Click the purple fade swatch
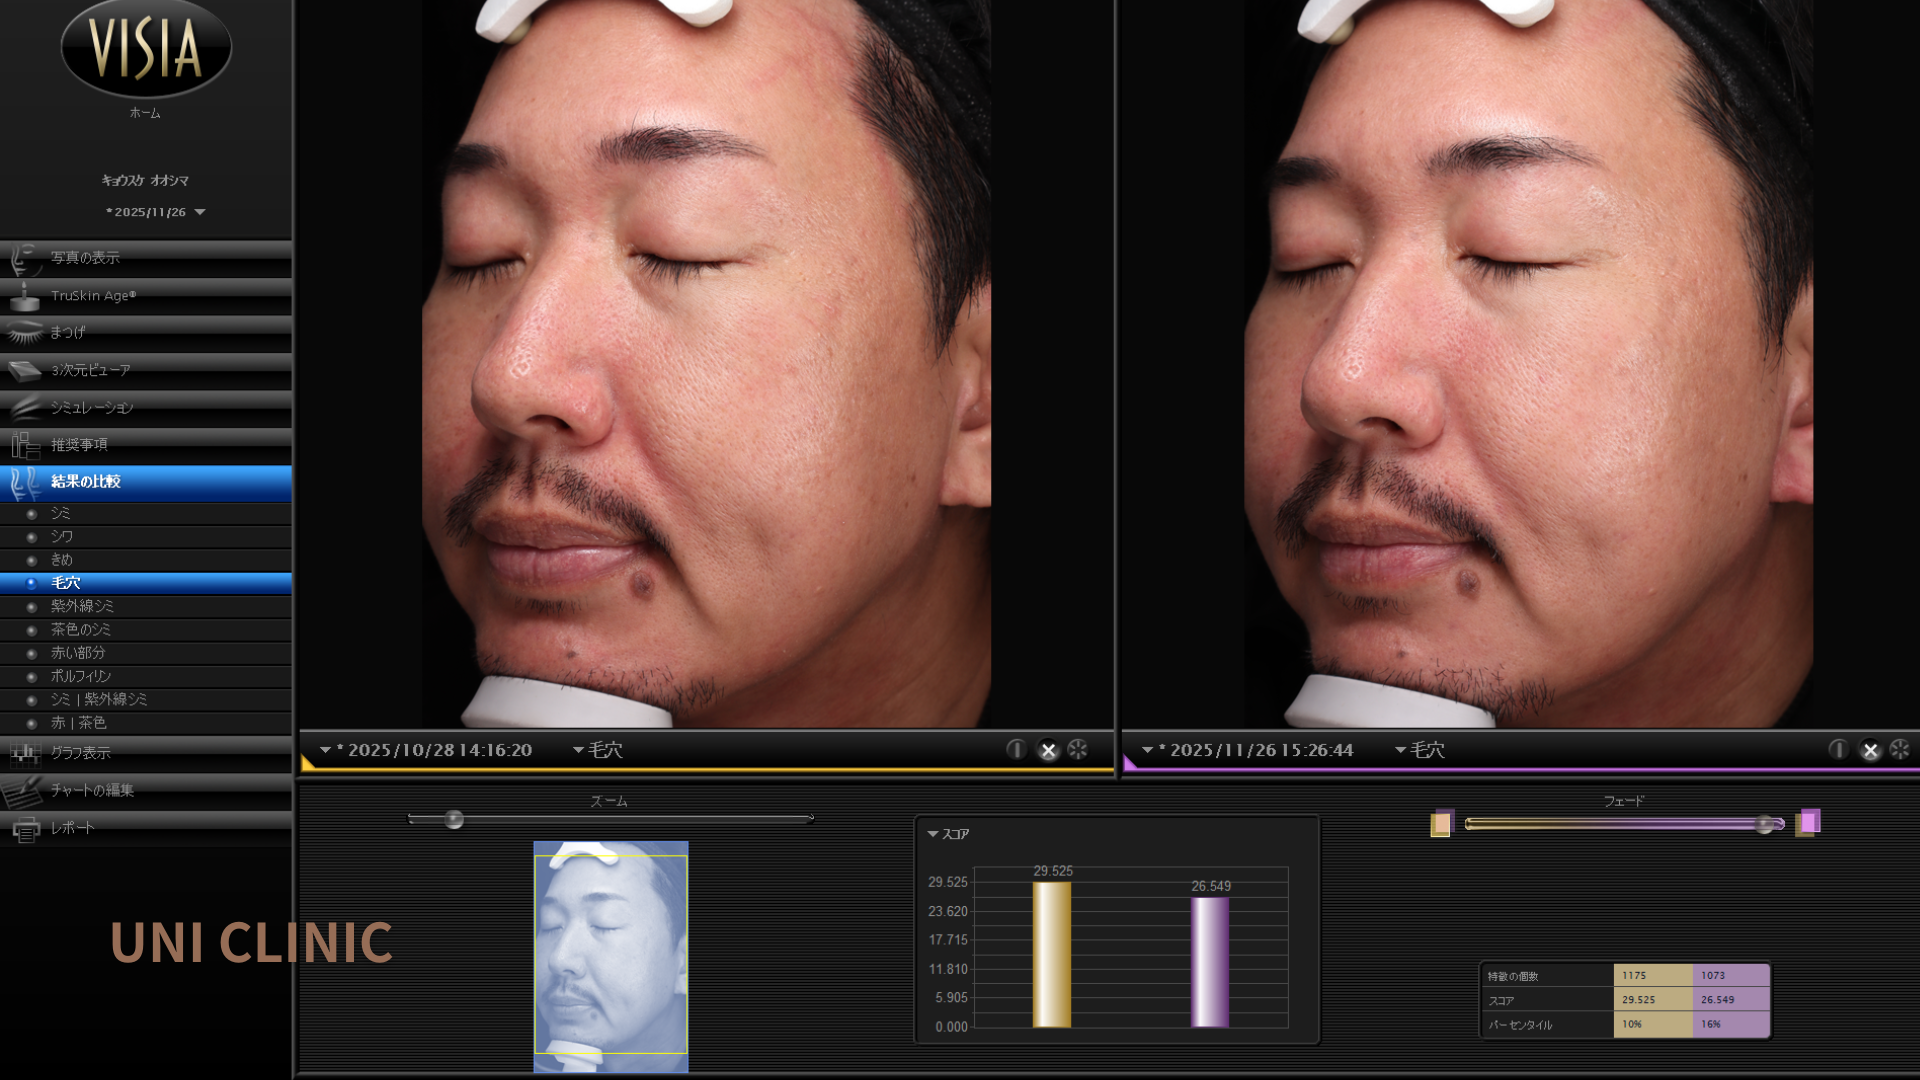The image size is (1920, 1080). [1810, 822]
